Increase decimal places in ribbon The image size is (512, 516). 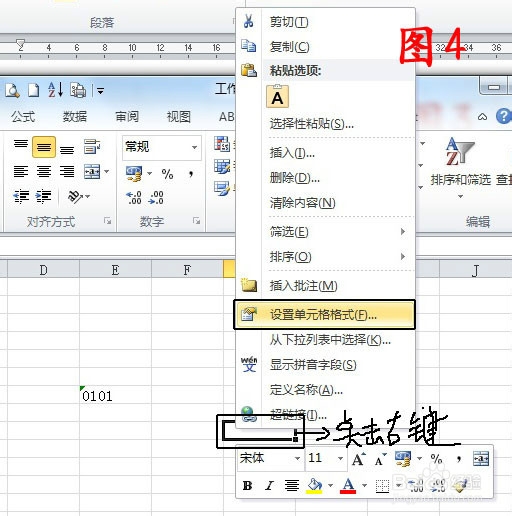(x=134, y=197)
